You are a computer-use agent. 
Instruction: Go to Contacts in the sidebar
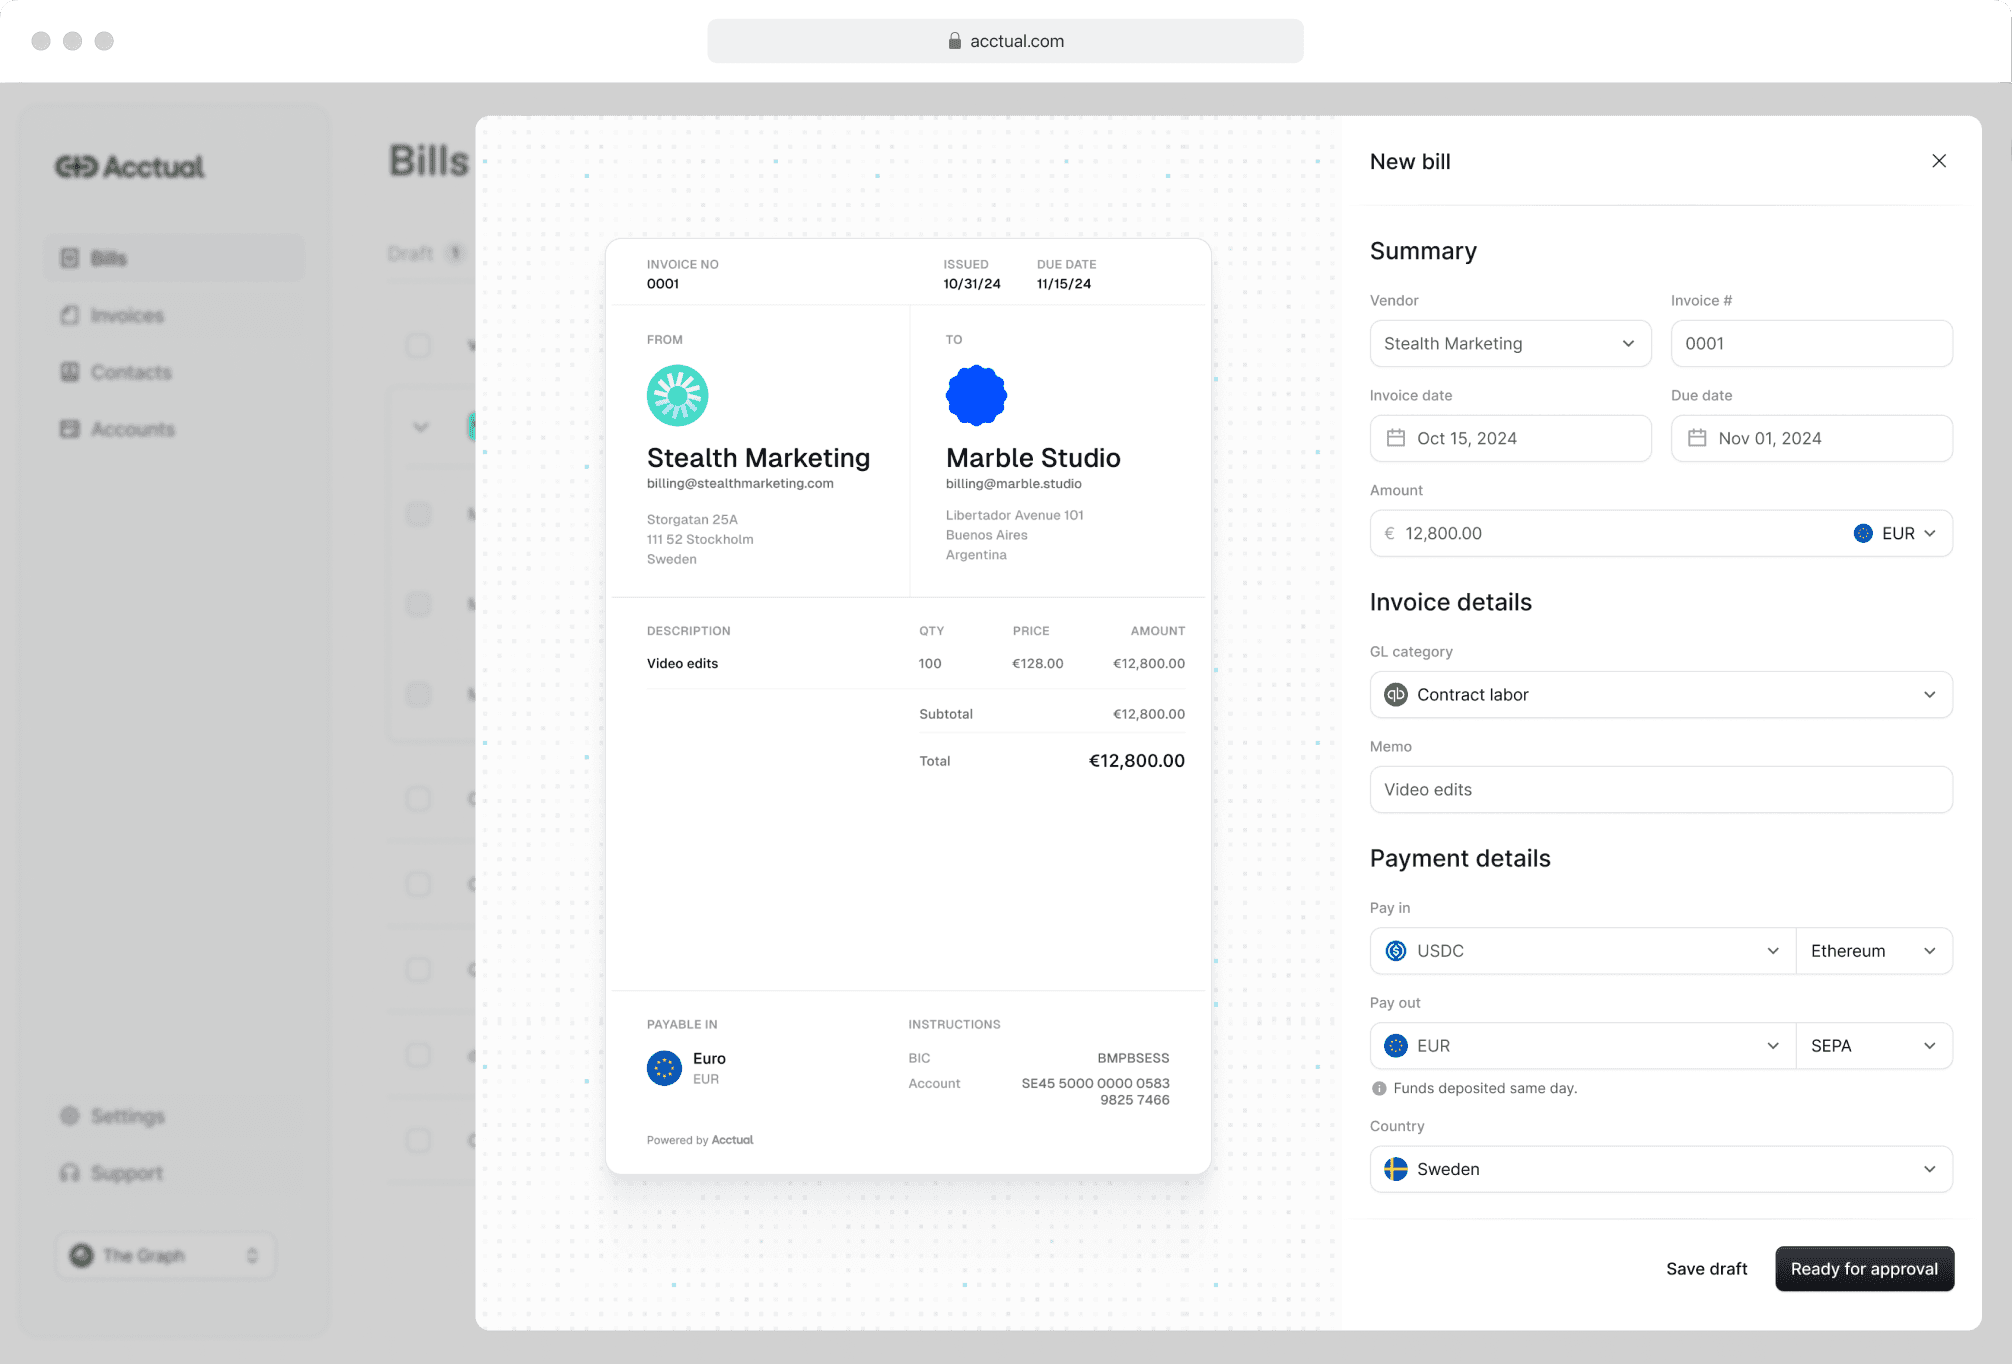131,372
